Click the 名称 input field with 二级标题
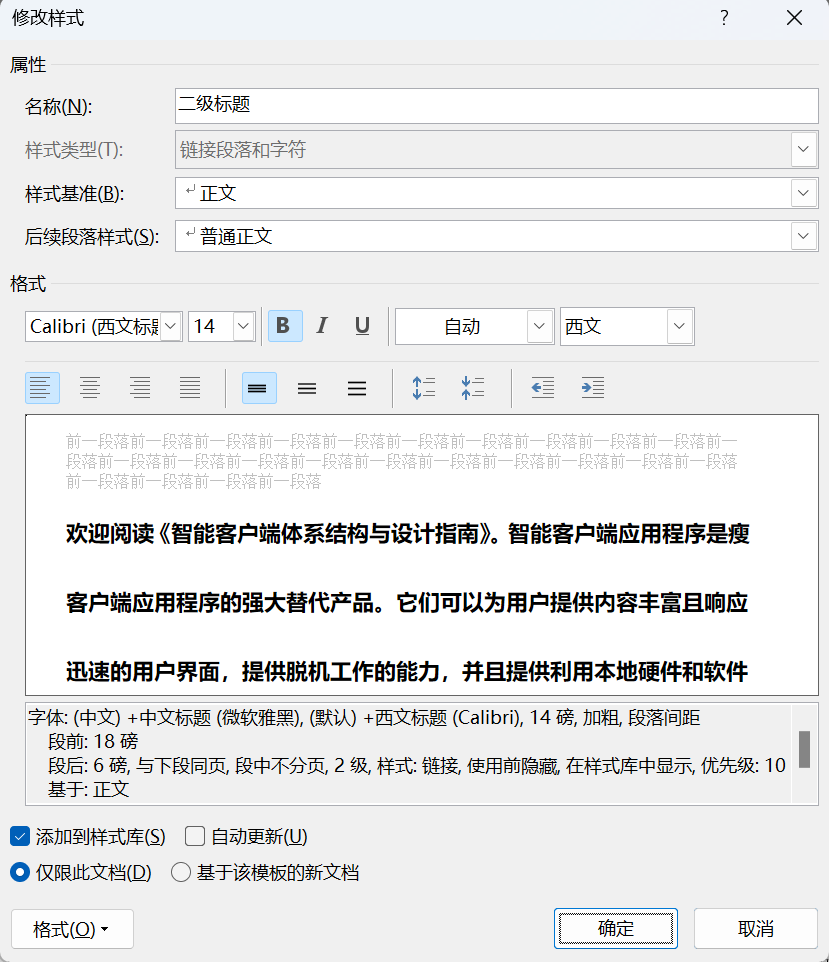Screen dimensions: 829x962 point(496,106)
